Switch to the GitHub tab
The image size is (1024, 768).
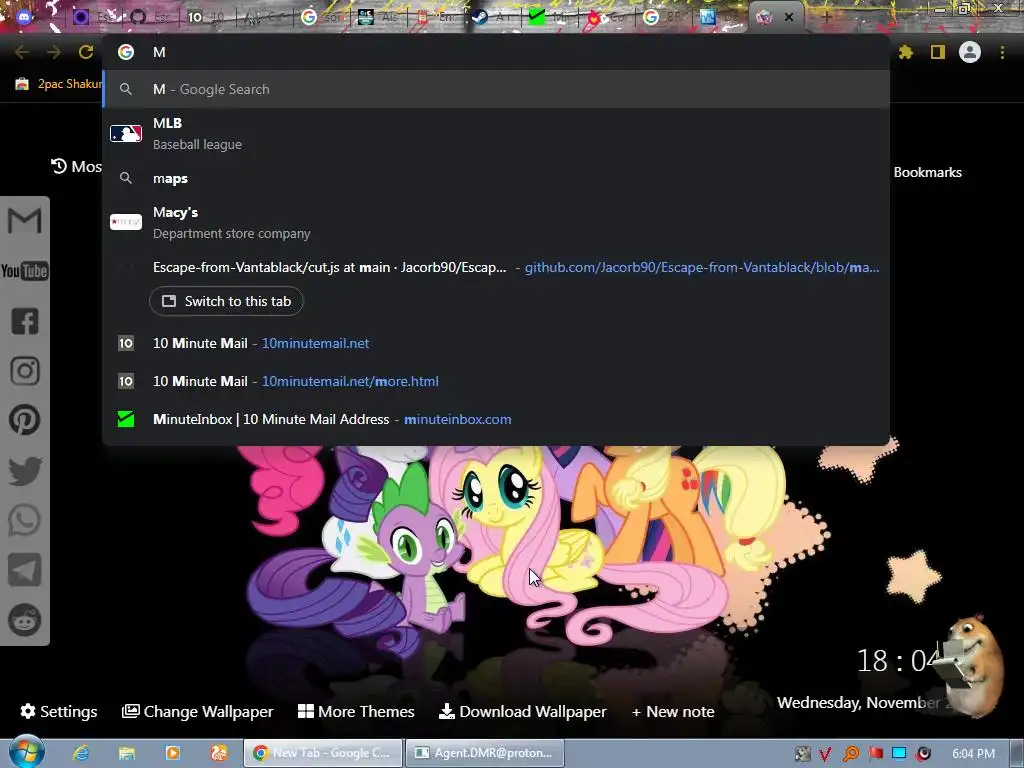point(152,18)
